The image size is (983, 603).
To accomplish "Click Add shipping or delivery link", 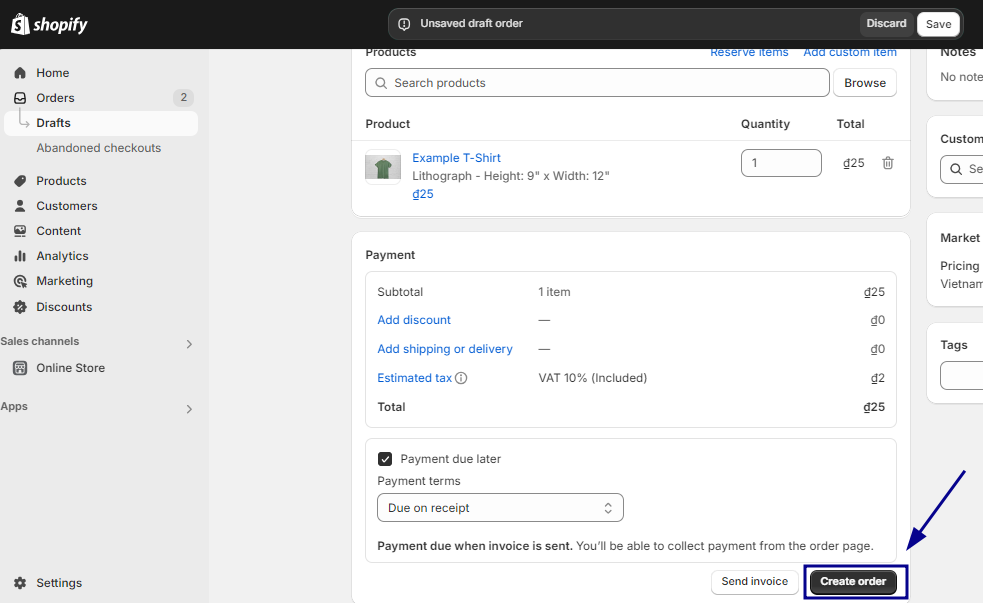I will [444, 349].
